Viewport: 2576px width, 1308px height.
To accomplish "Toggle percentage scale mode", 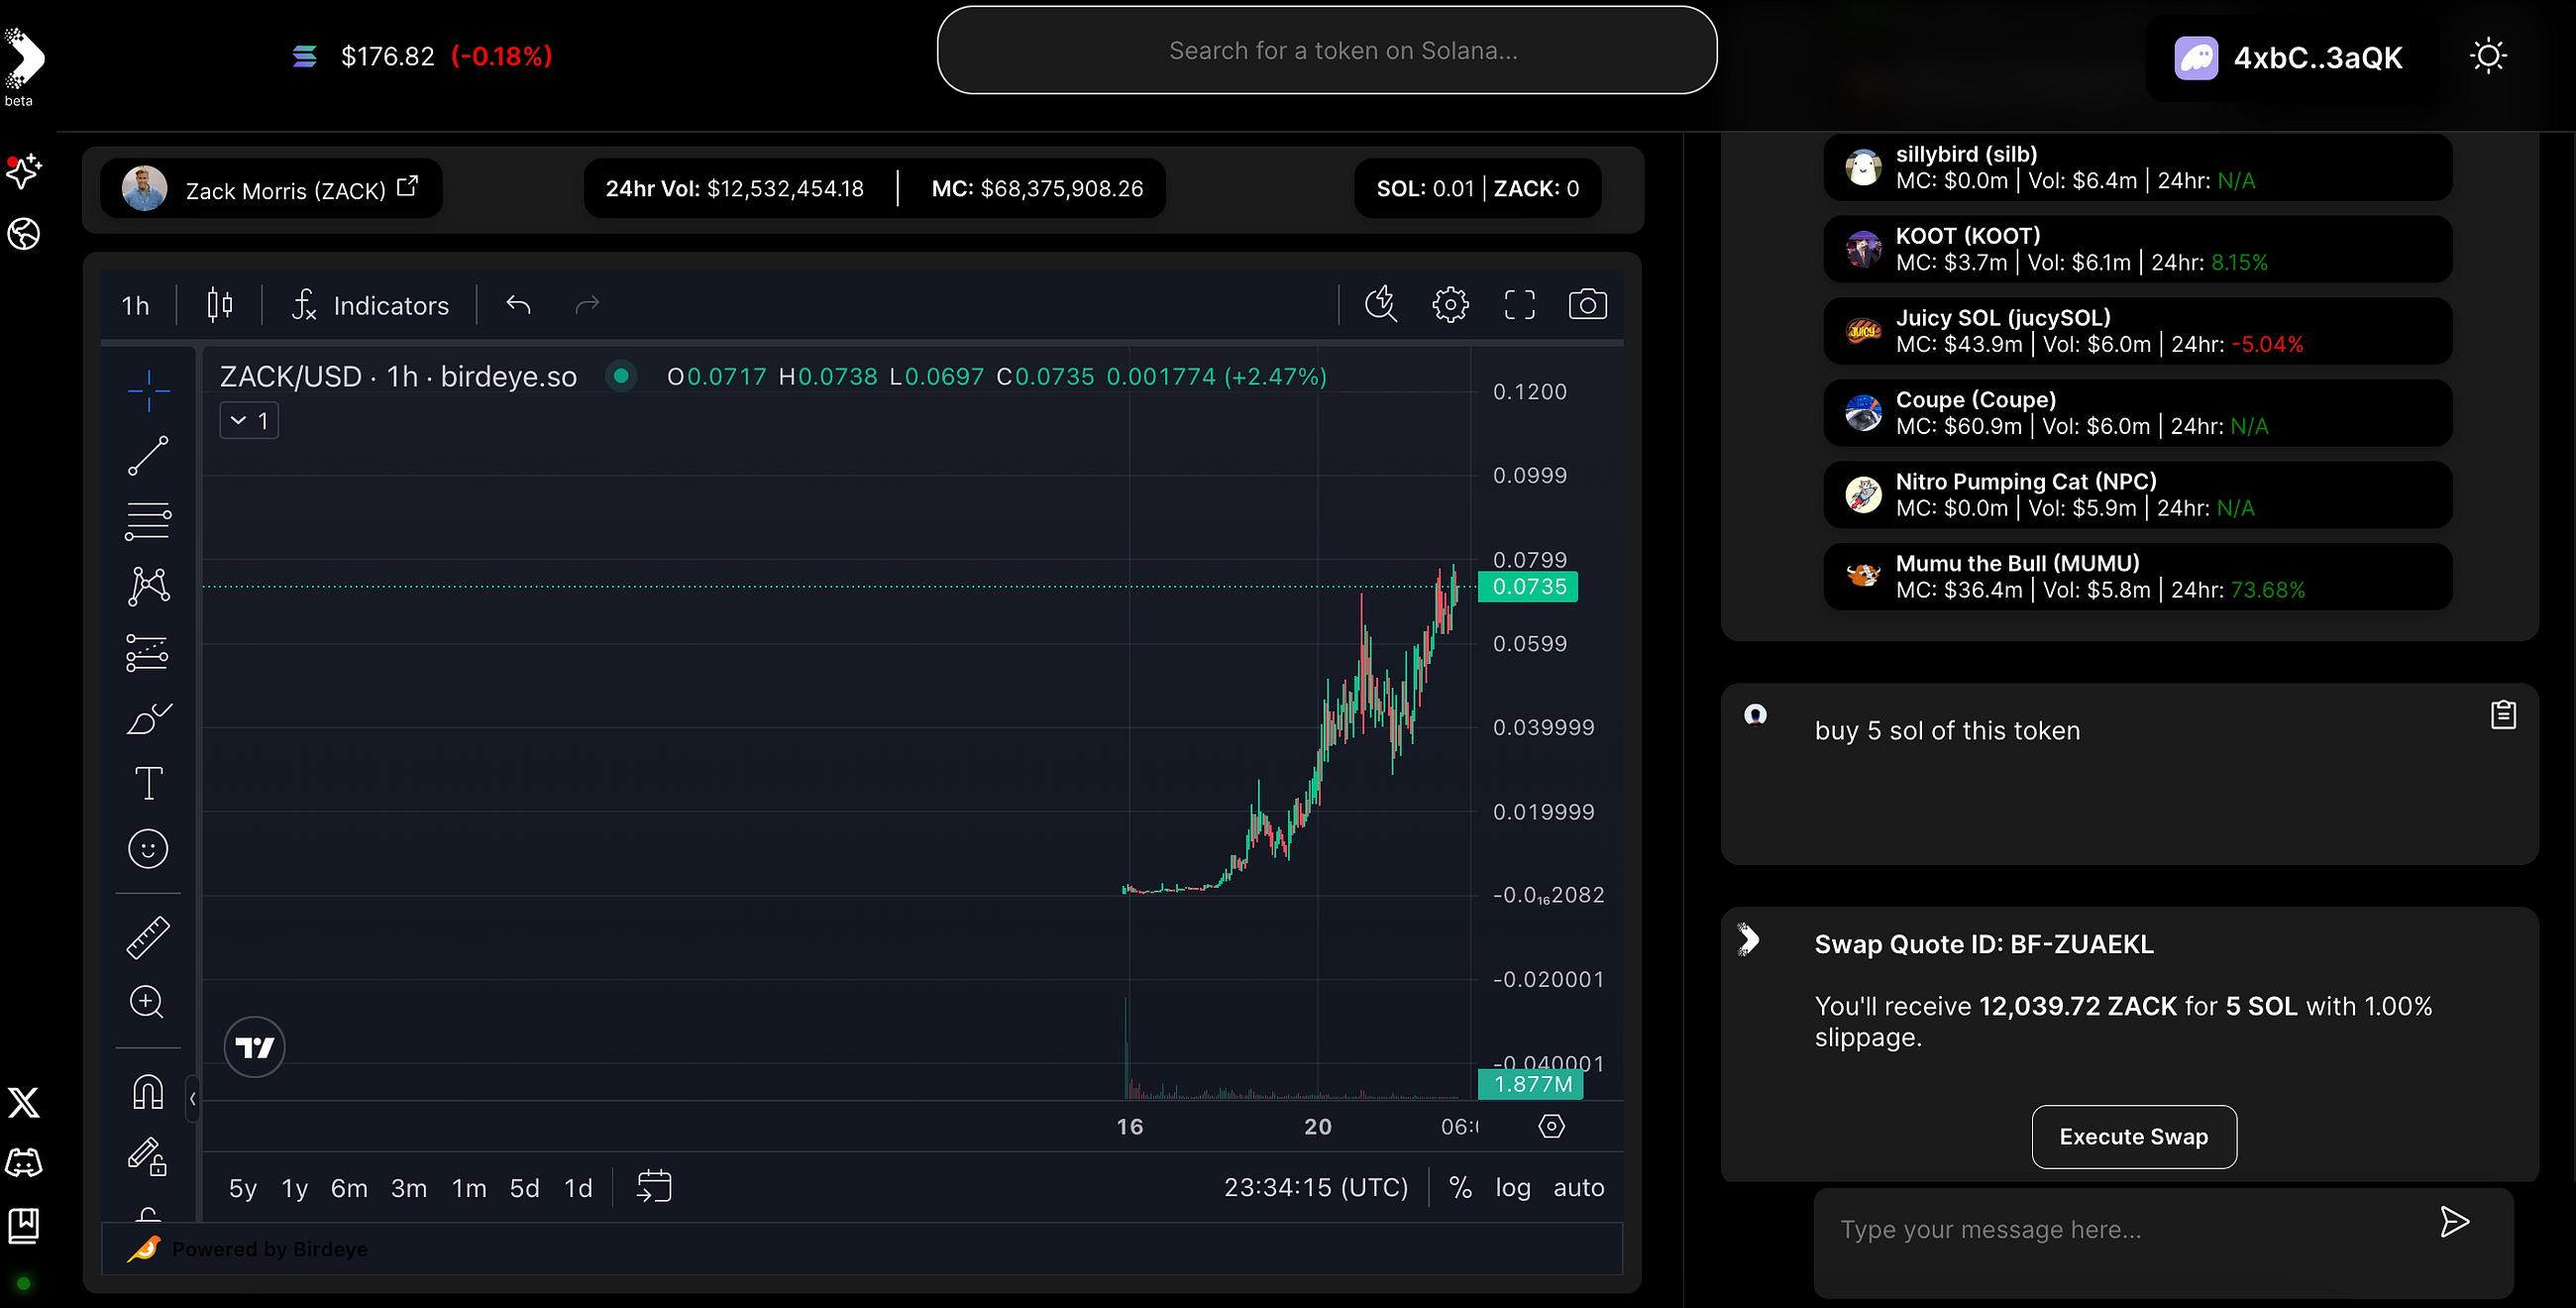I will [1461, 1188].
